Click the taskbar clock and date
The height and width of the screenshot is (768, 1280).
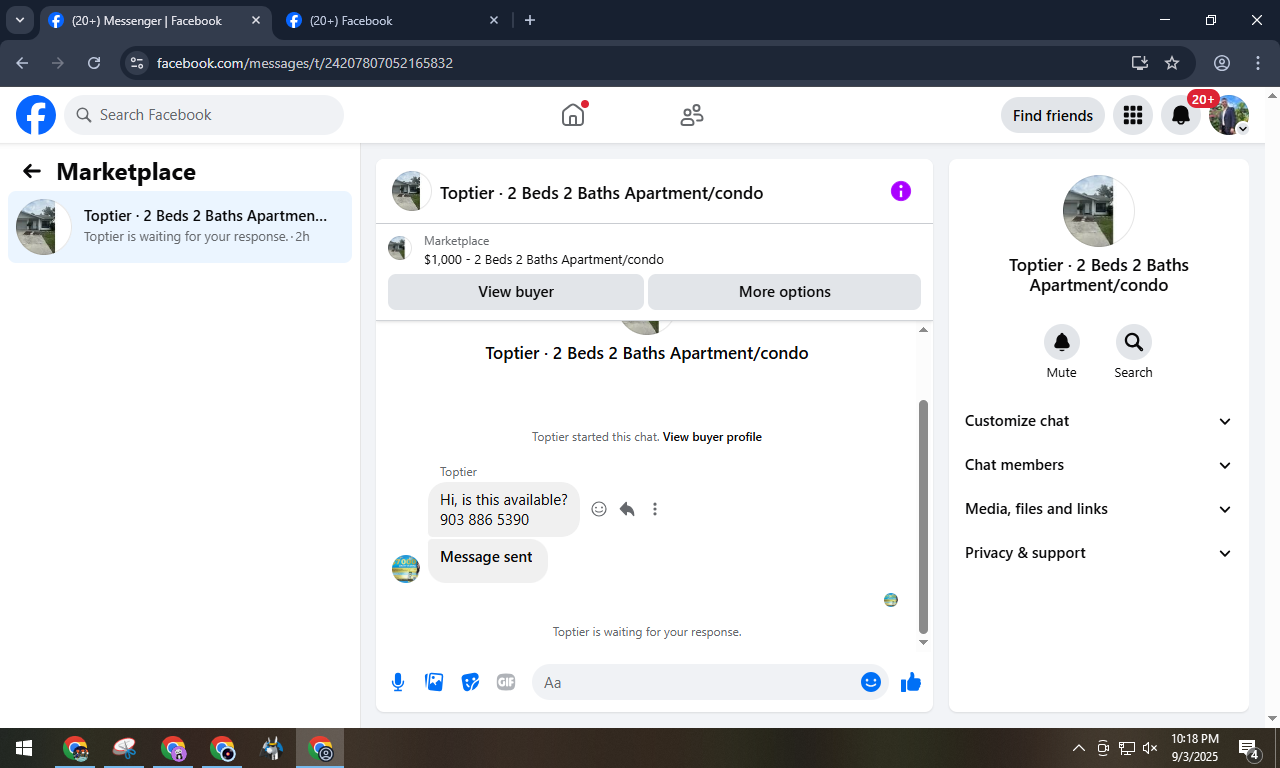click(1195, 748)
